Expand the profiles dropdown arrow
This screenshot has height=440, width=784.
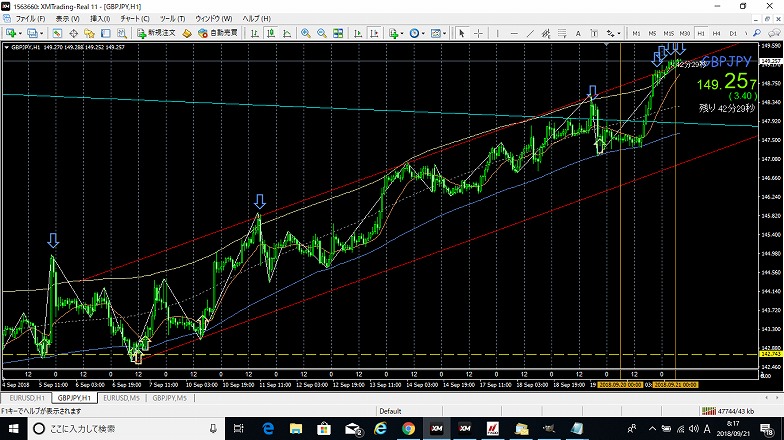pos(42,34)
